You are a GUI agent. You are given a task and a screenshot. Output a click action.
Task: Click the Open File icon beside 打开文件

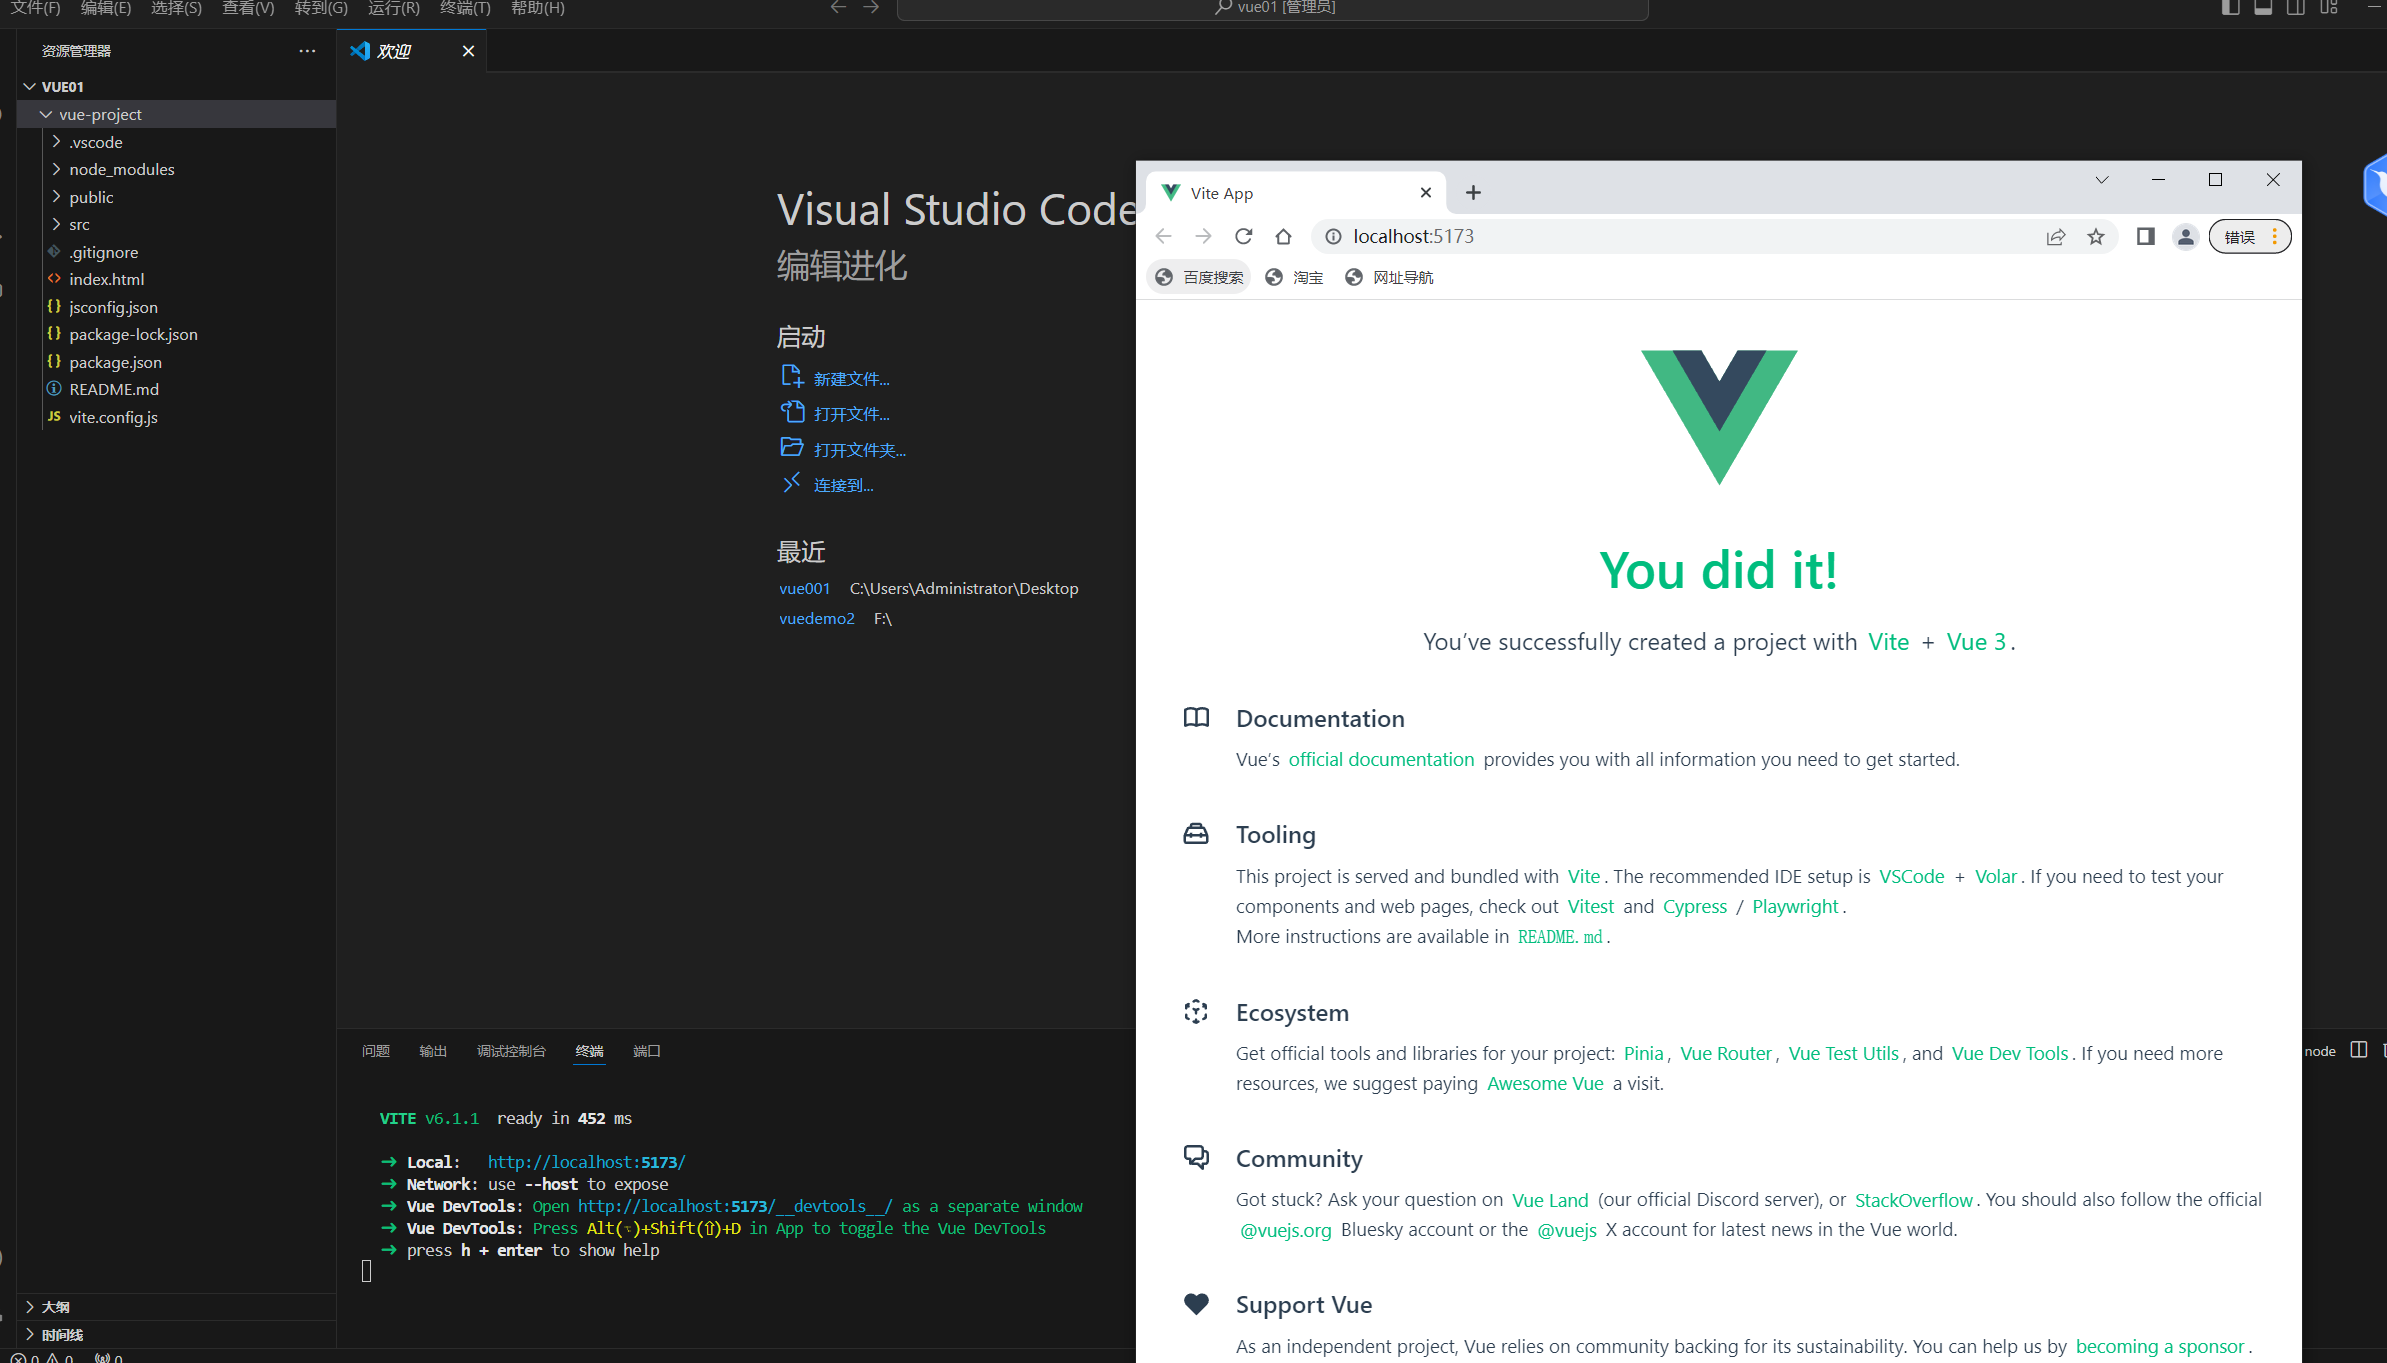tap(792, 412)
